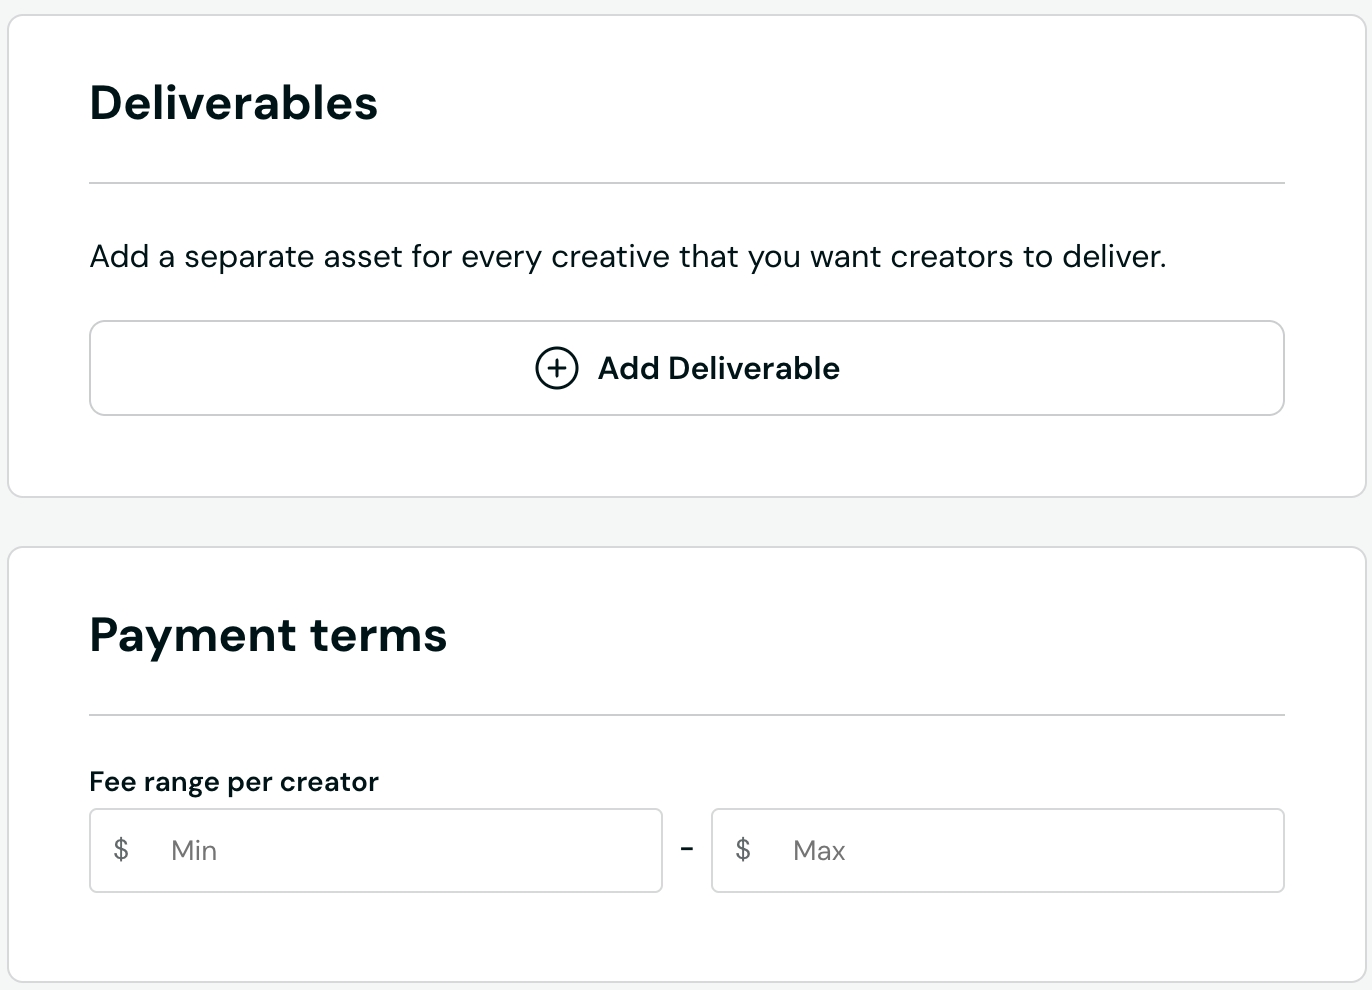
Task: Click the Fee range per creator label
Action: [x=234, y=781]
